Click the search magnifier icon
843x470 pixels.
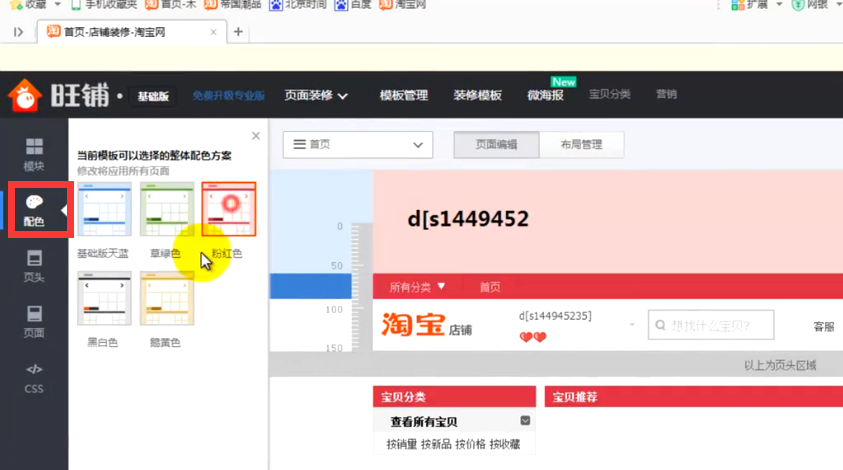point(660,325)
